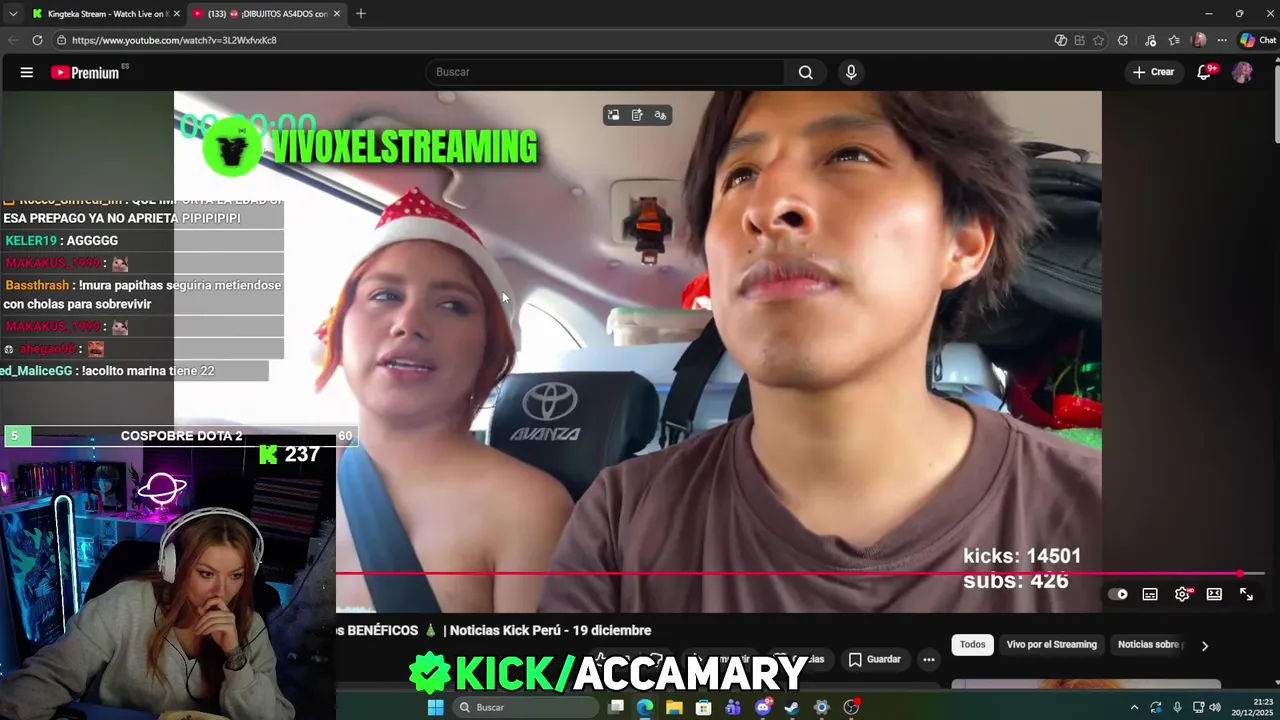The image size is (1280, 720).
Task: Open the third overlay icon atop the video
Action: (x=660, y=115)
